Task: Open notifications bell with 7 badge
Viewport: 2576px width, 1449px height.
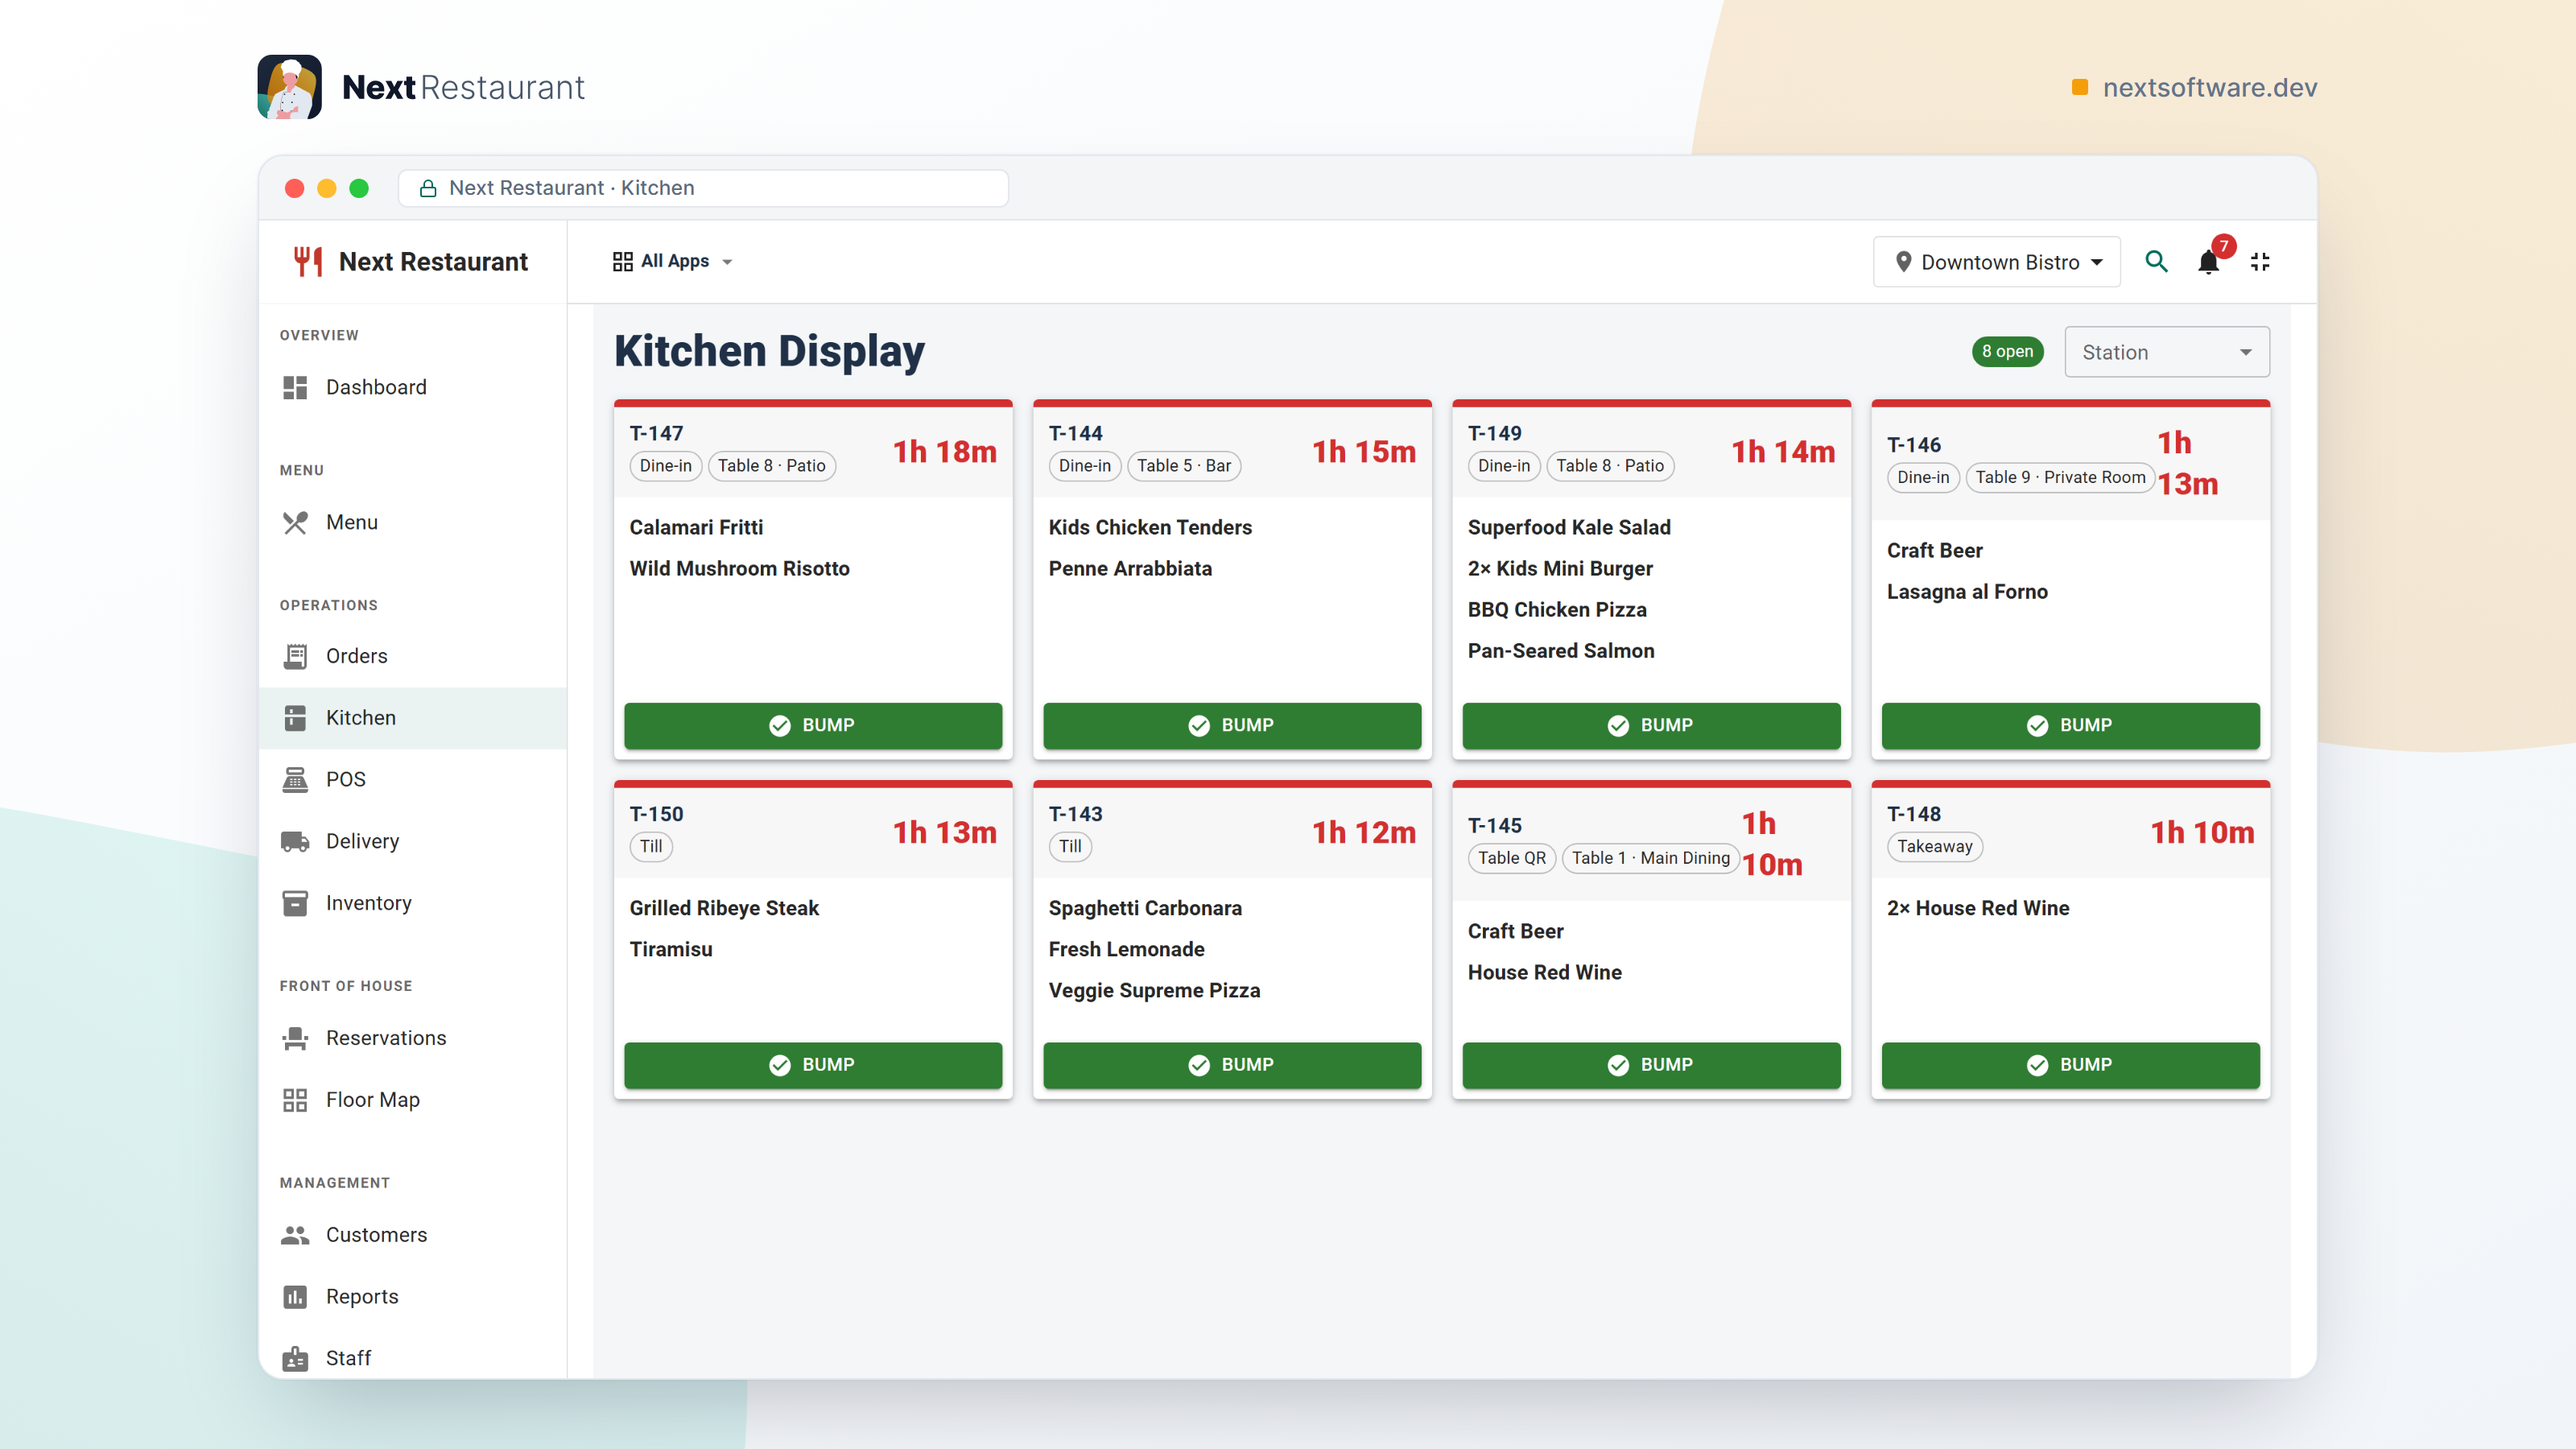Action: [x=2209, y=262]
